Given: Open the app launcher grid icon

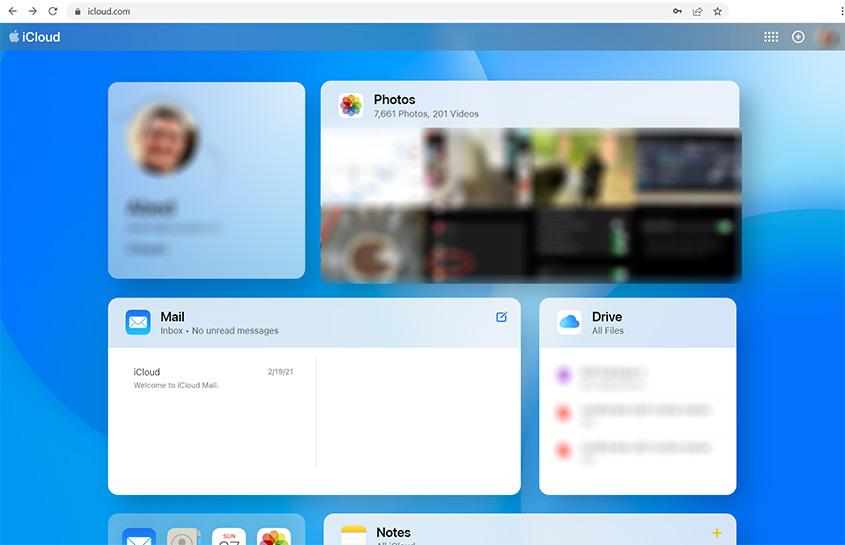Looking at the screenshot, I should pyautogui.click(x=771, y=37).
